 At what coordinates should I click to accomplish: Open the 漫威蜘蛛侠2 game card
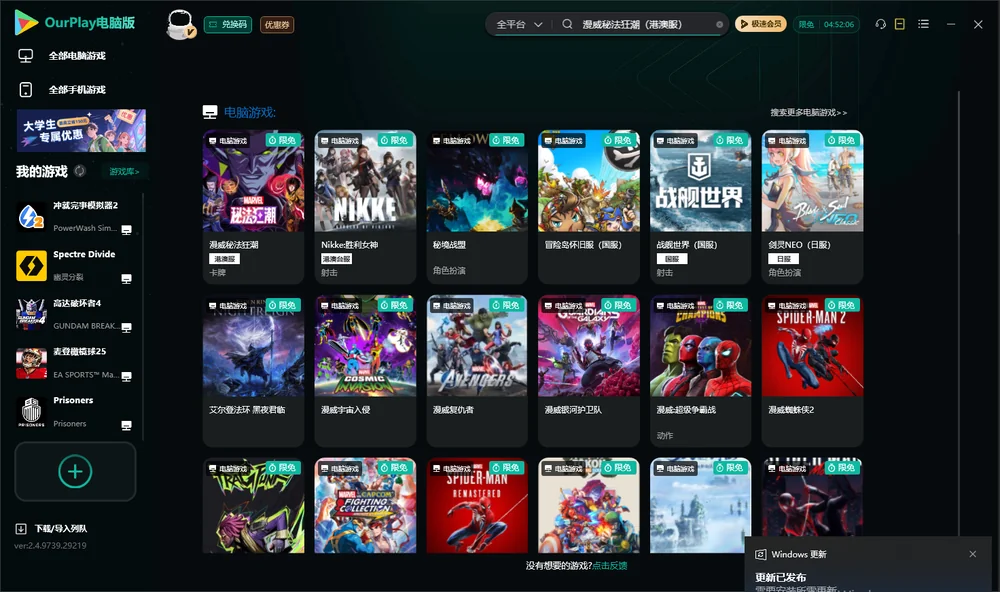point(812,371)
